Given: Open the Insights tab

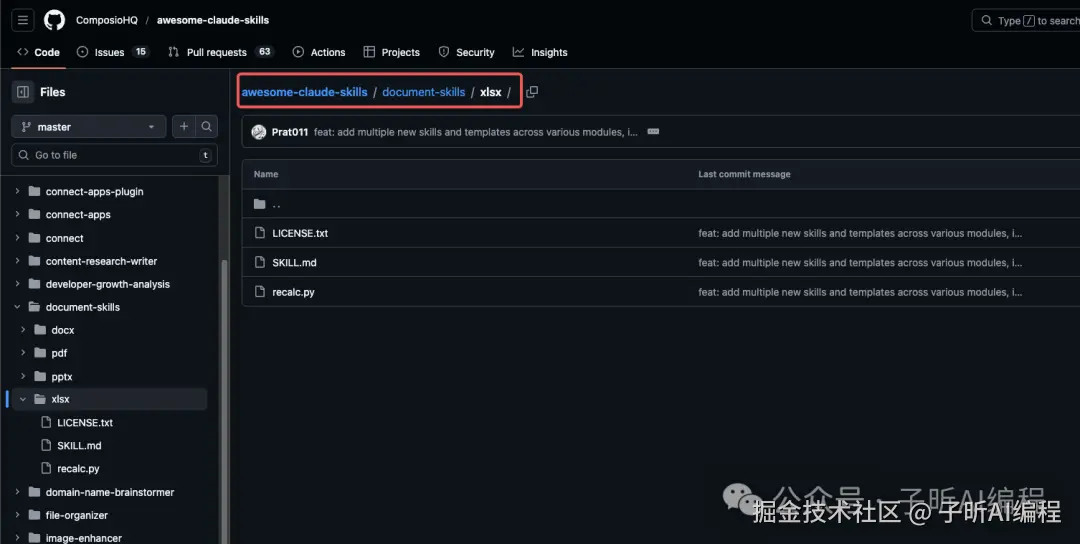Looking at the screenshot, I should (x=540, y=52).
